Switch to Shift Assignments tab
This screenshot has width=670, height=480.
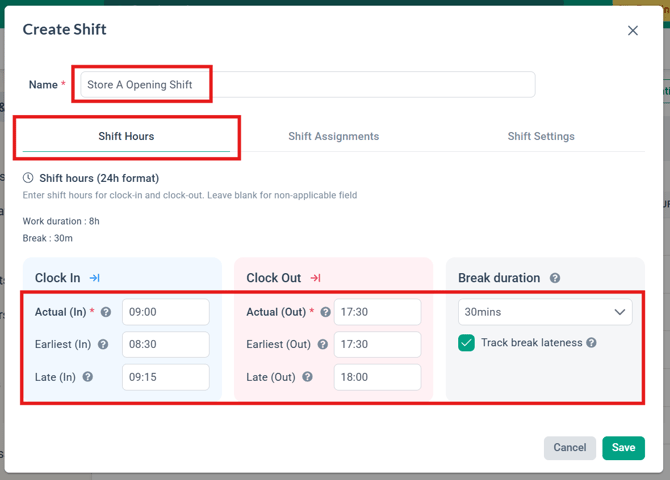point(334,136)
